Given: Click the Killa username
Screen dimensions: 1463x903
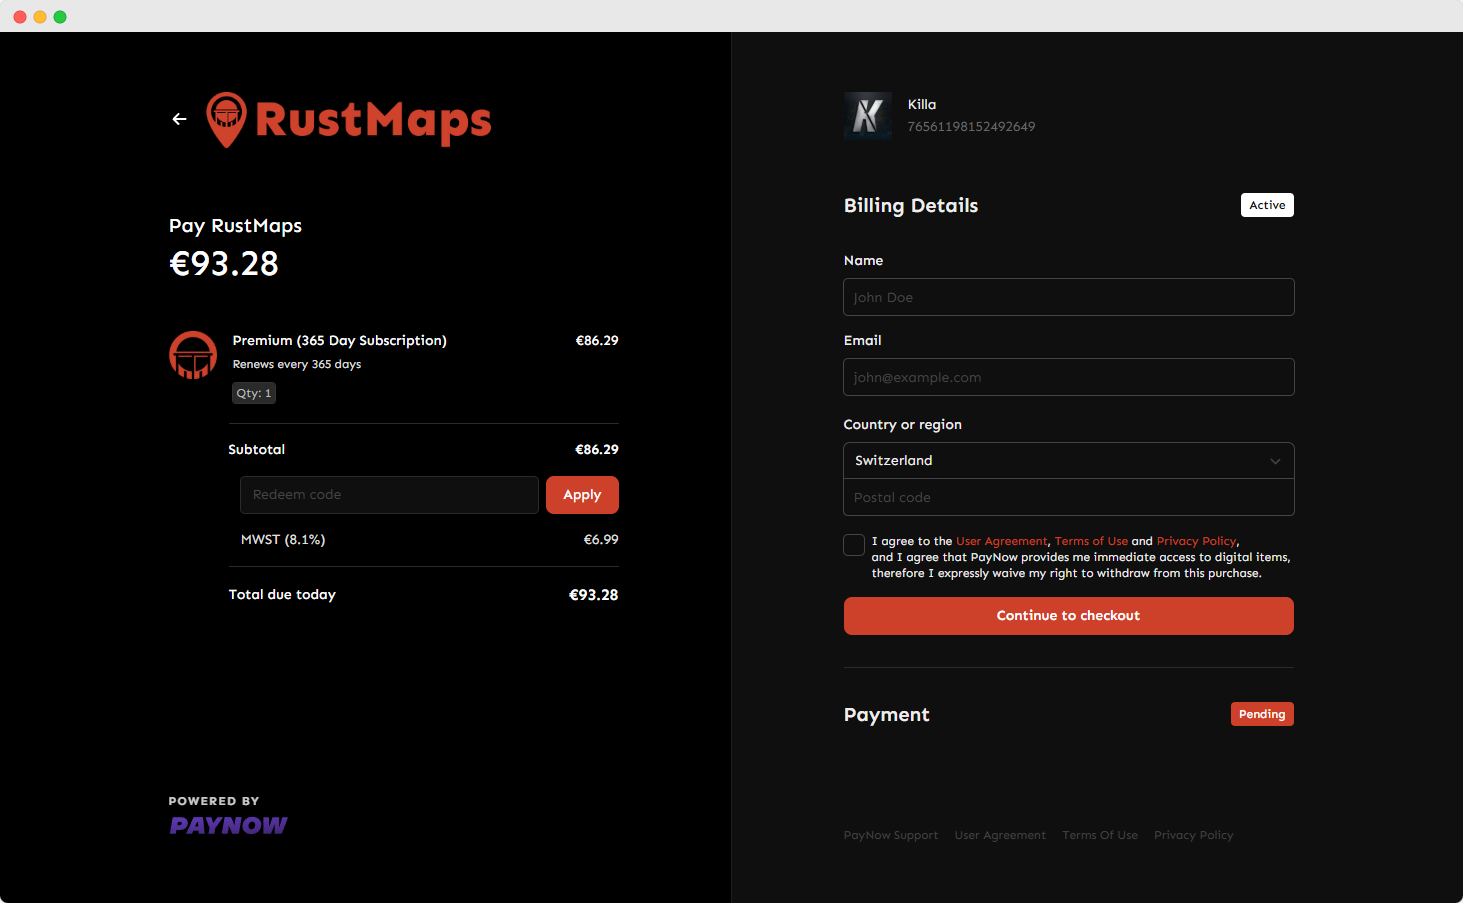Looking at the screenshot, I should coord(922,104).
